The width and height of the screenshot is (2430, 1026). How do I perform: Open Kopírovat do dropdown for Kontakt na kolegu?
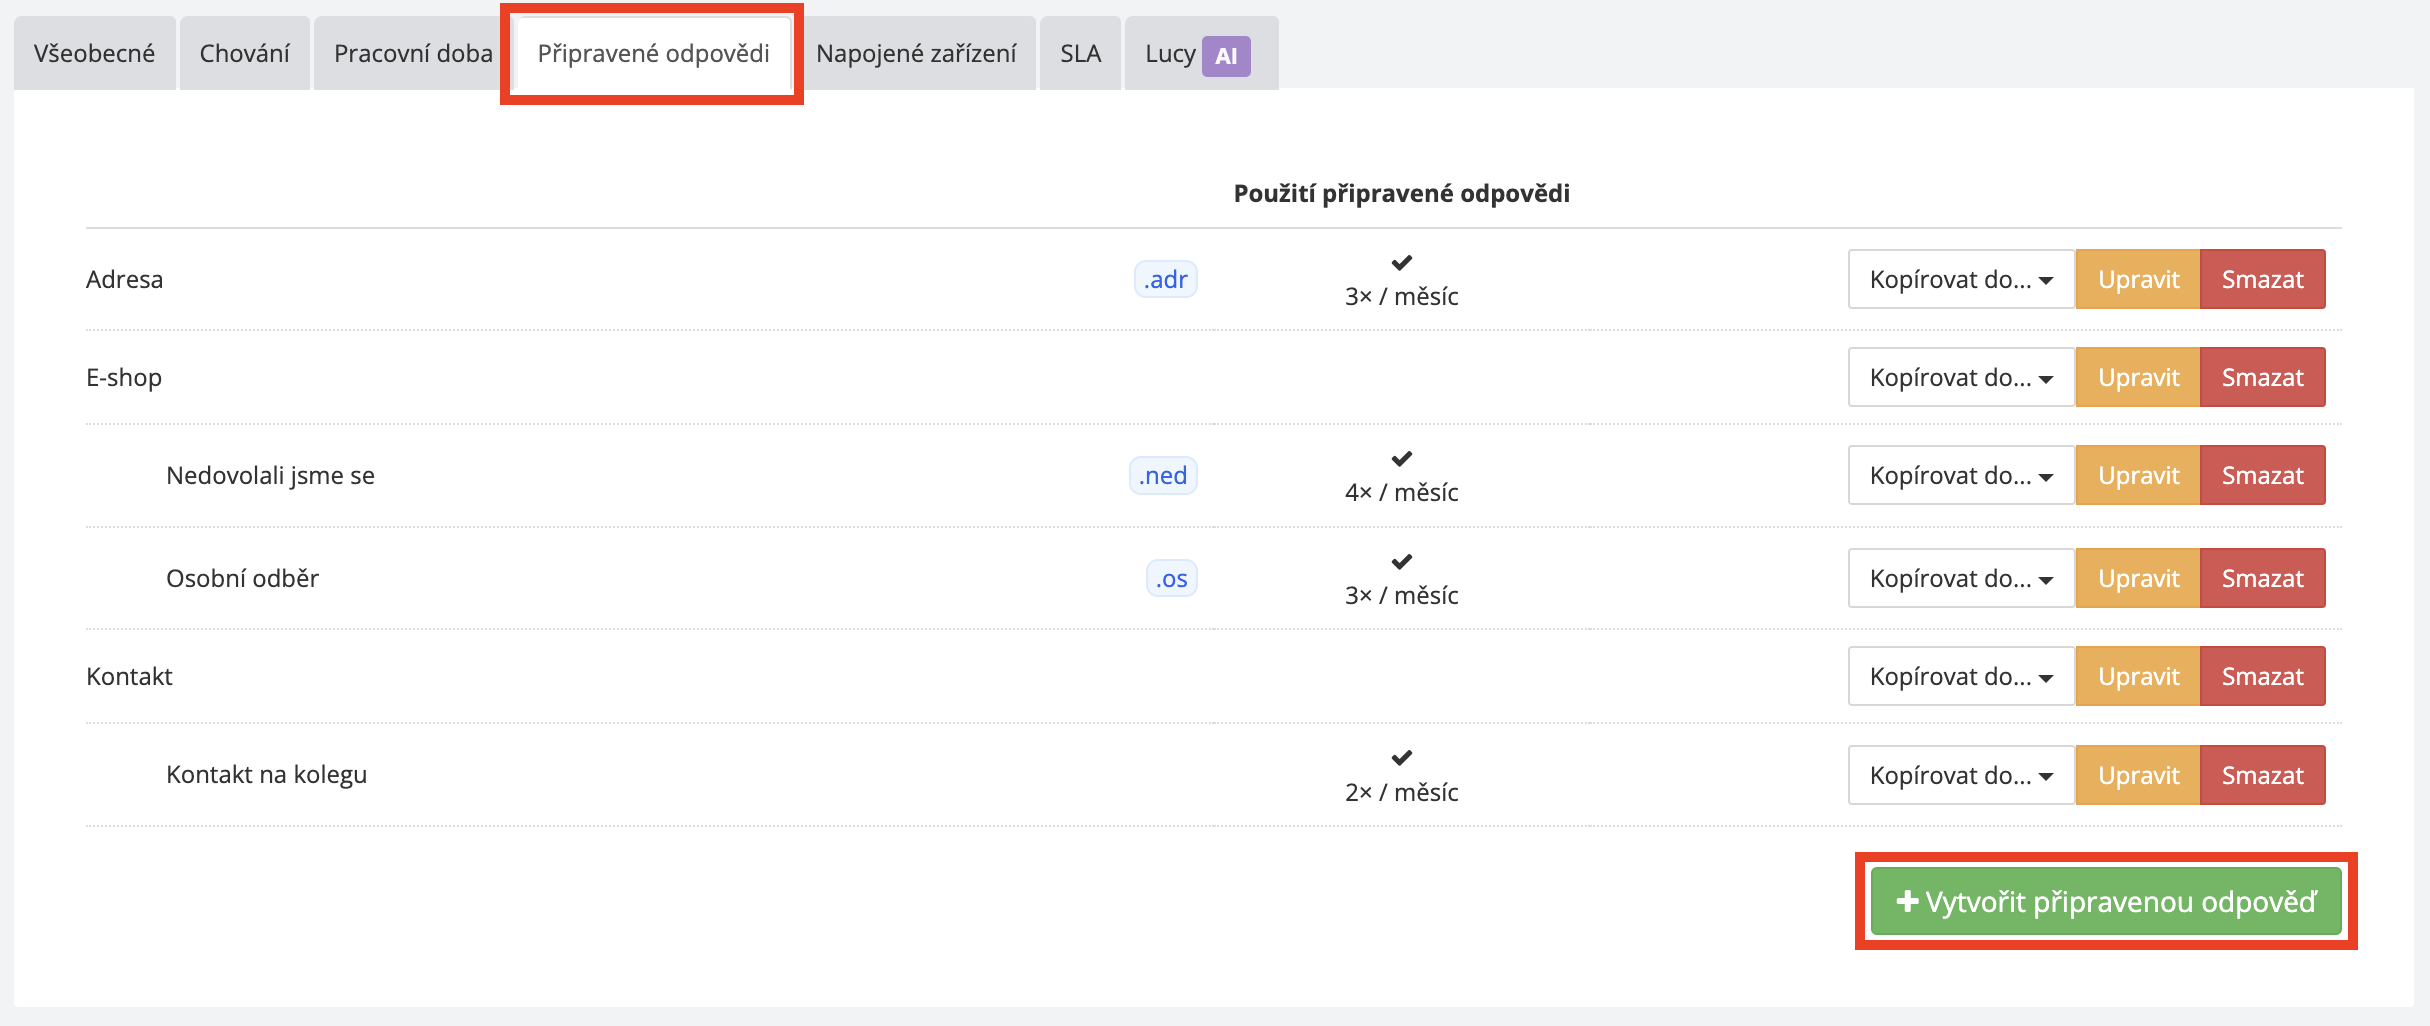tap(1960, 775)
